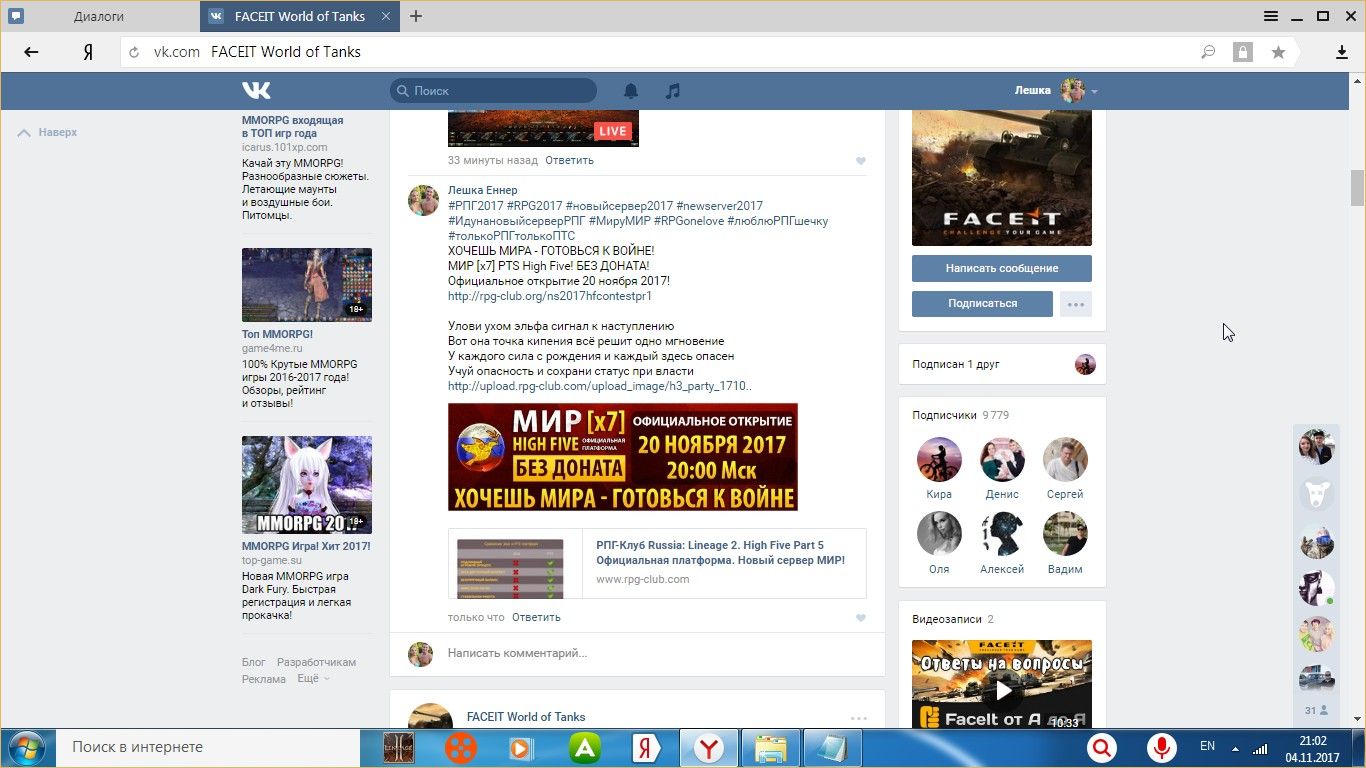The height and width of the screenshot is (768, 1366).
Task: Click the vertical page scrollbar thumb
Action: [x=1357, y=186]
